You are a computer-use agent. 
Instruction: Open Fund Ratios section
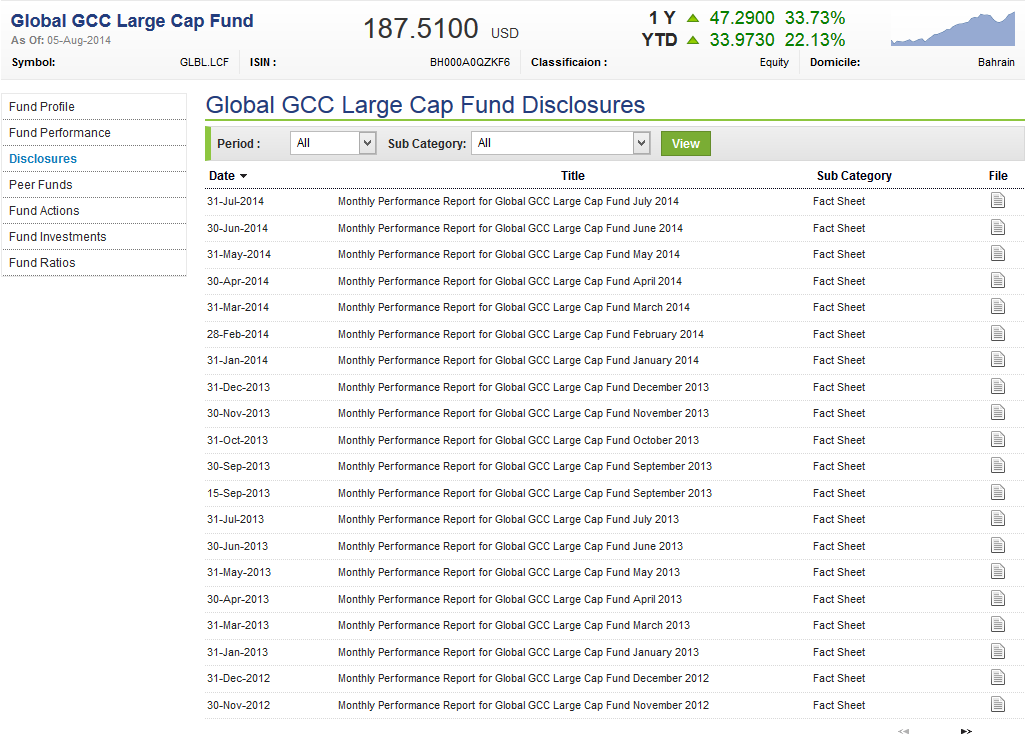(x=42, y=262)
